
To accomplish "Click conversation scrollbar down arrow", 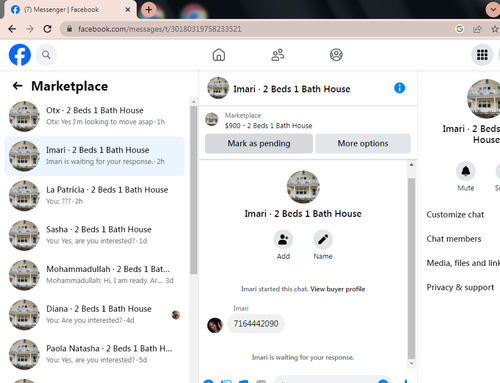I will 411,363.
